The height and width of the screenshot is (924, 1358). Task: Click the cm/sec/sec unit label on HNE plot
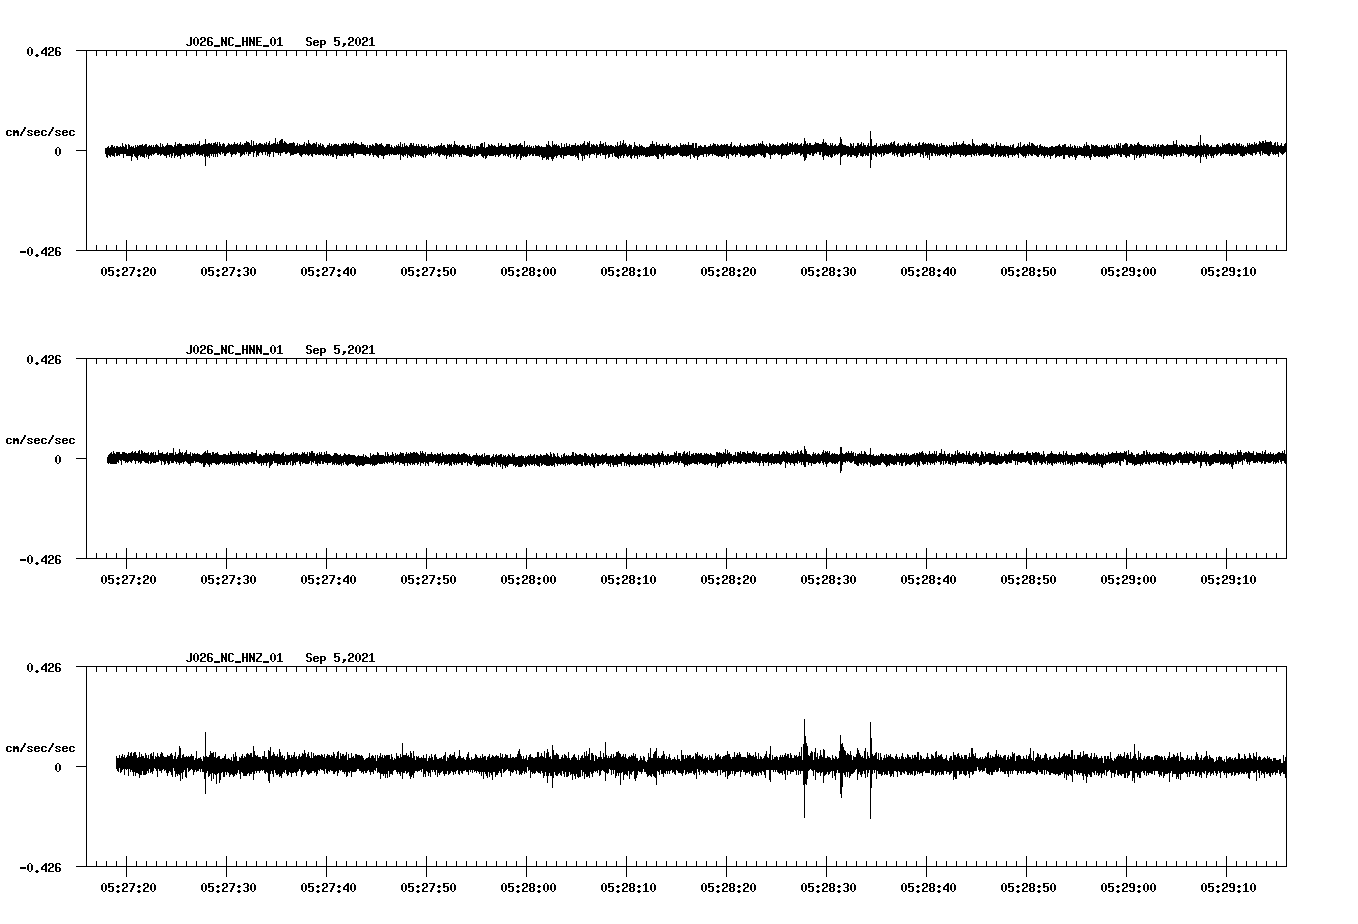point(40,132)
